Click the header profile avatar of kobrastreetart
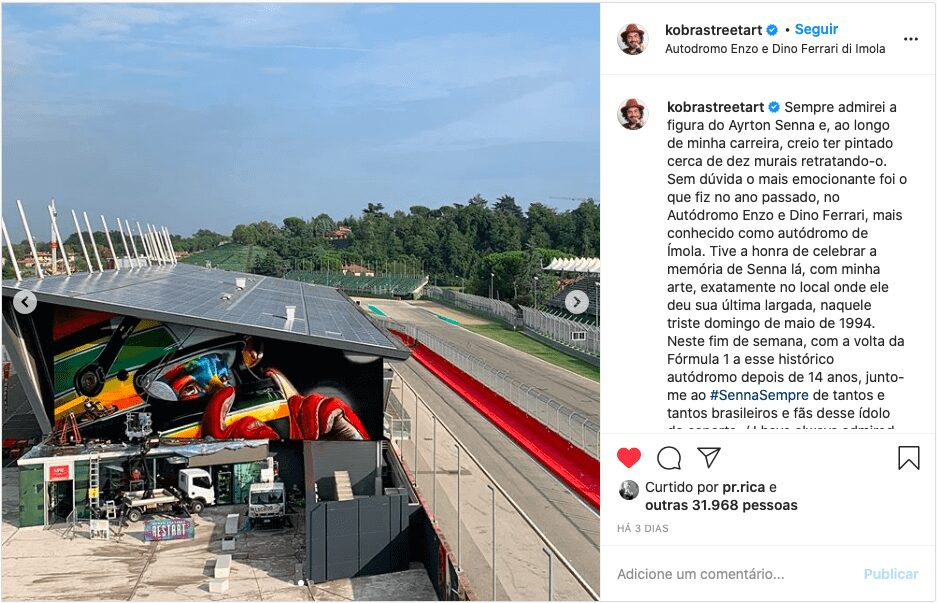The height and width of the screenshot is (603, 937). tap(633, 39)
